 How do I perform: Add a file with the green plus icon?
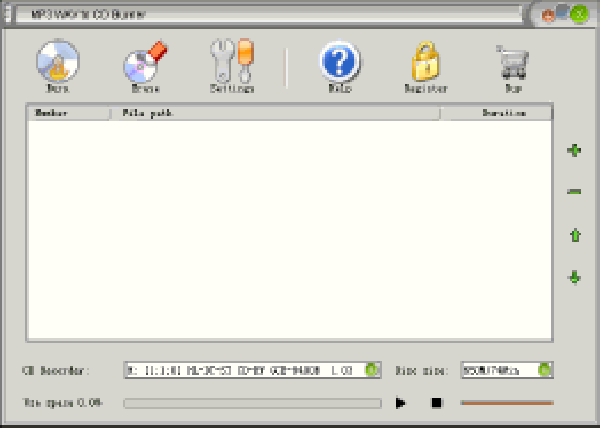[x=574, y=150]
